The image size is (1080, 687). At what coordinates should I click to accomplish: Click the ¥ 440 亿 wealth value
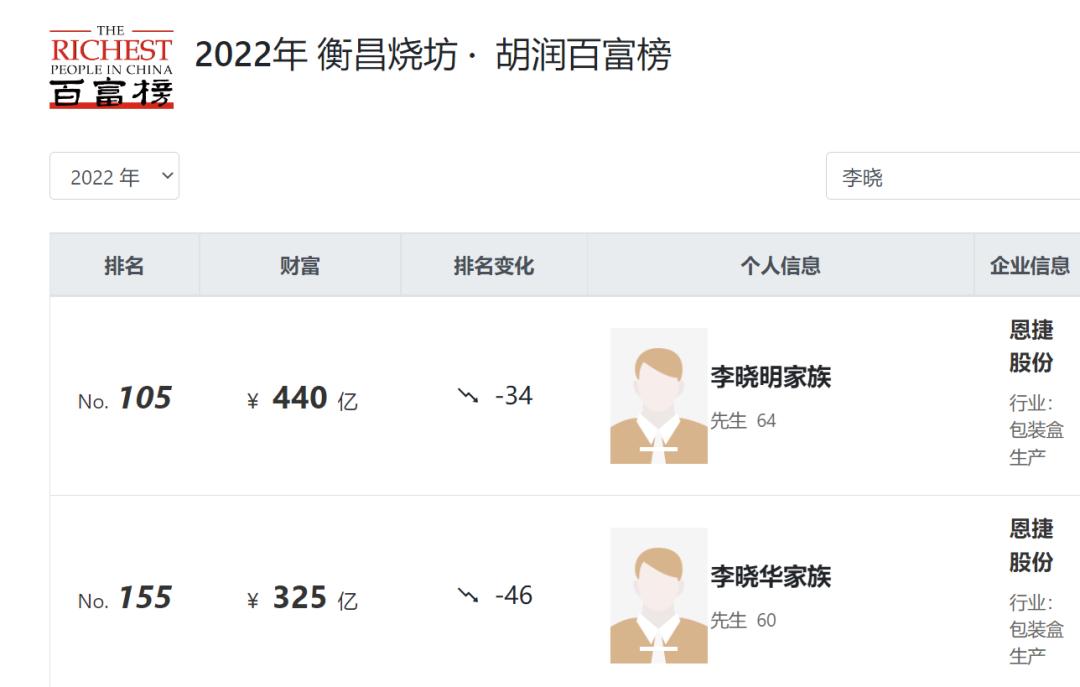click(x=302, y=399)
